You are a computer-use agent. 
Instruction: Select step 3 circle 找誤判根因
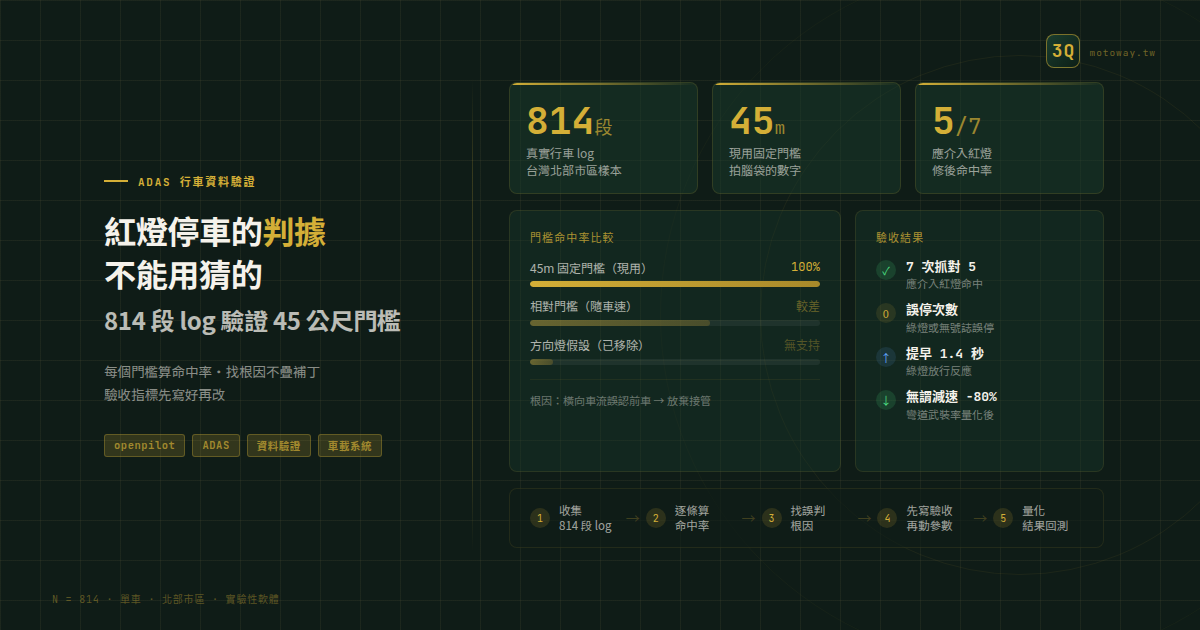click(771, 518)
